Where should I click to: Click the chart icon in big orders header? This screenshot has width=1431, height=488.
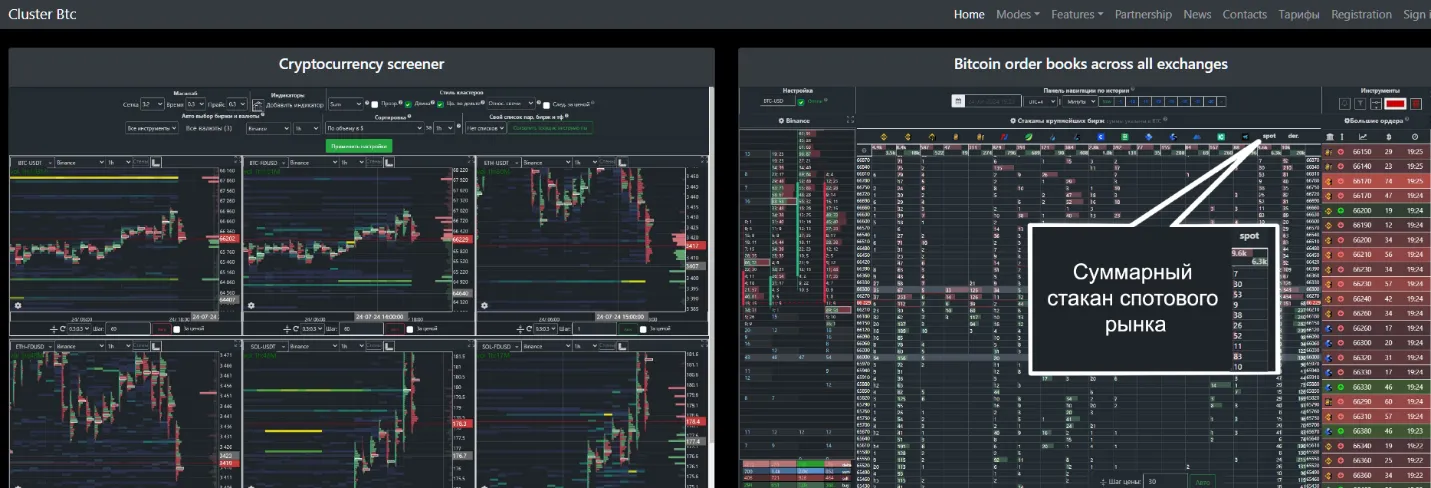(1363, 137)
